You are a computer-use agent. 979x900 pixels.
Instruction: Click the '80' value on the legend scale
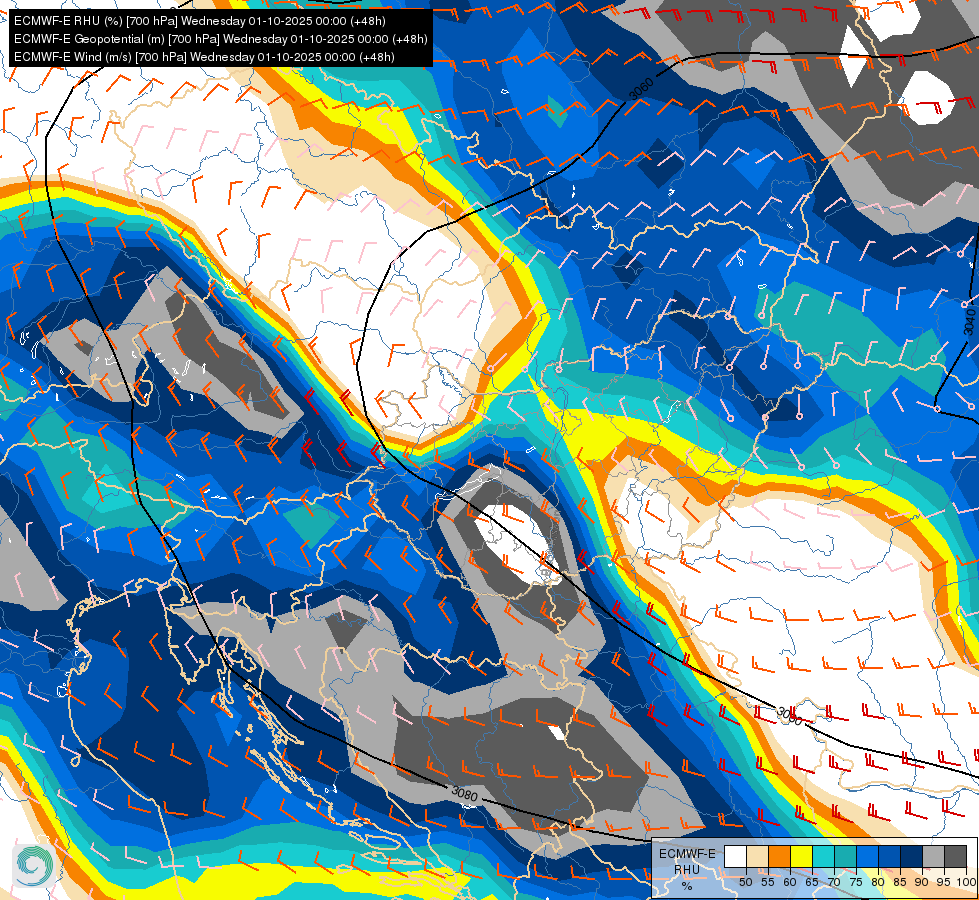878,883
